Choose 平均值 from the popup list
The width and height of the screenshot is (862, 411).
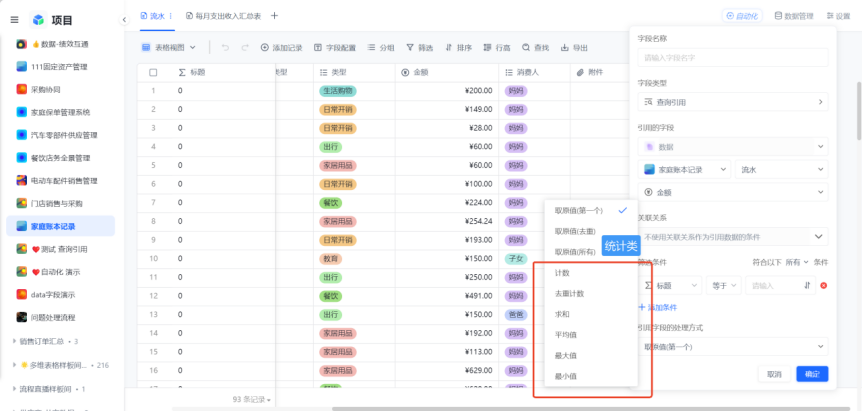click(591, 335)
